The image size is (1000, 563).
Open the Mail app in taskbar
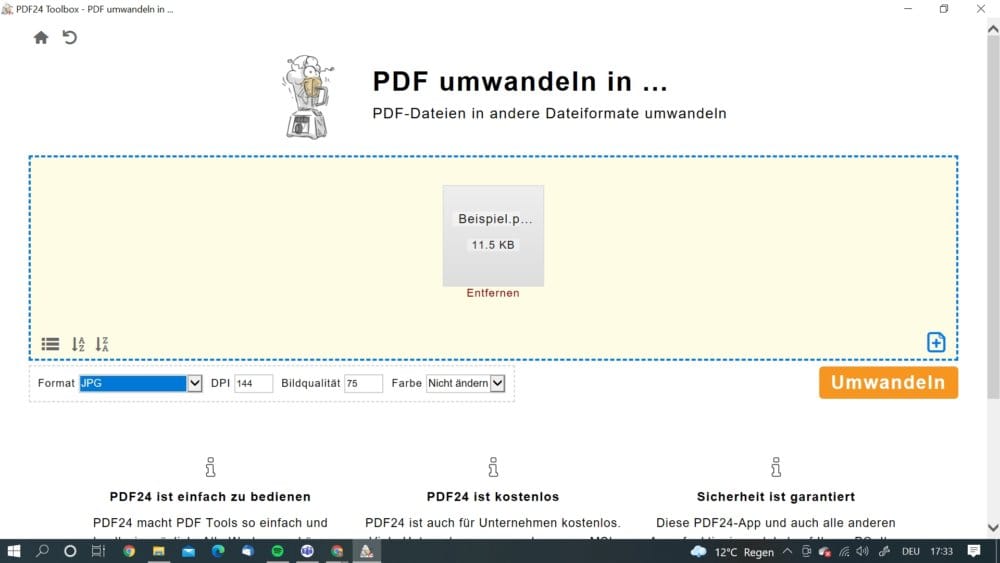tap(188, 551)
